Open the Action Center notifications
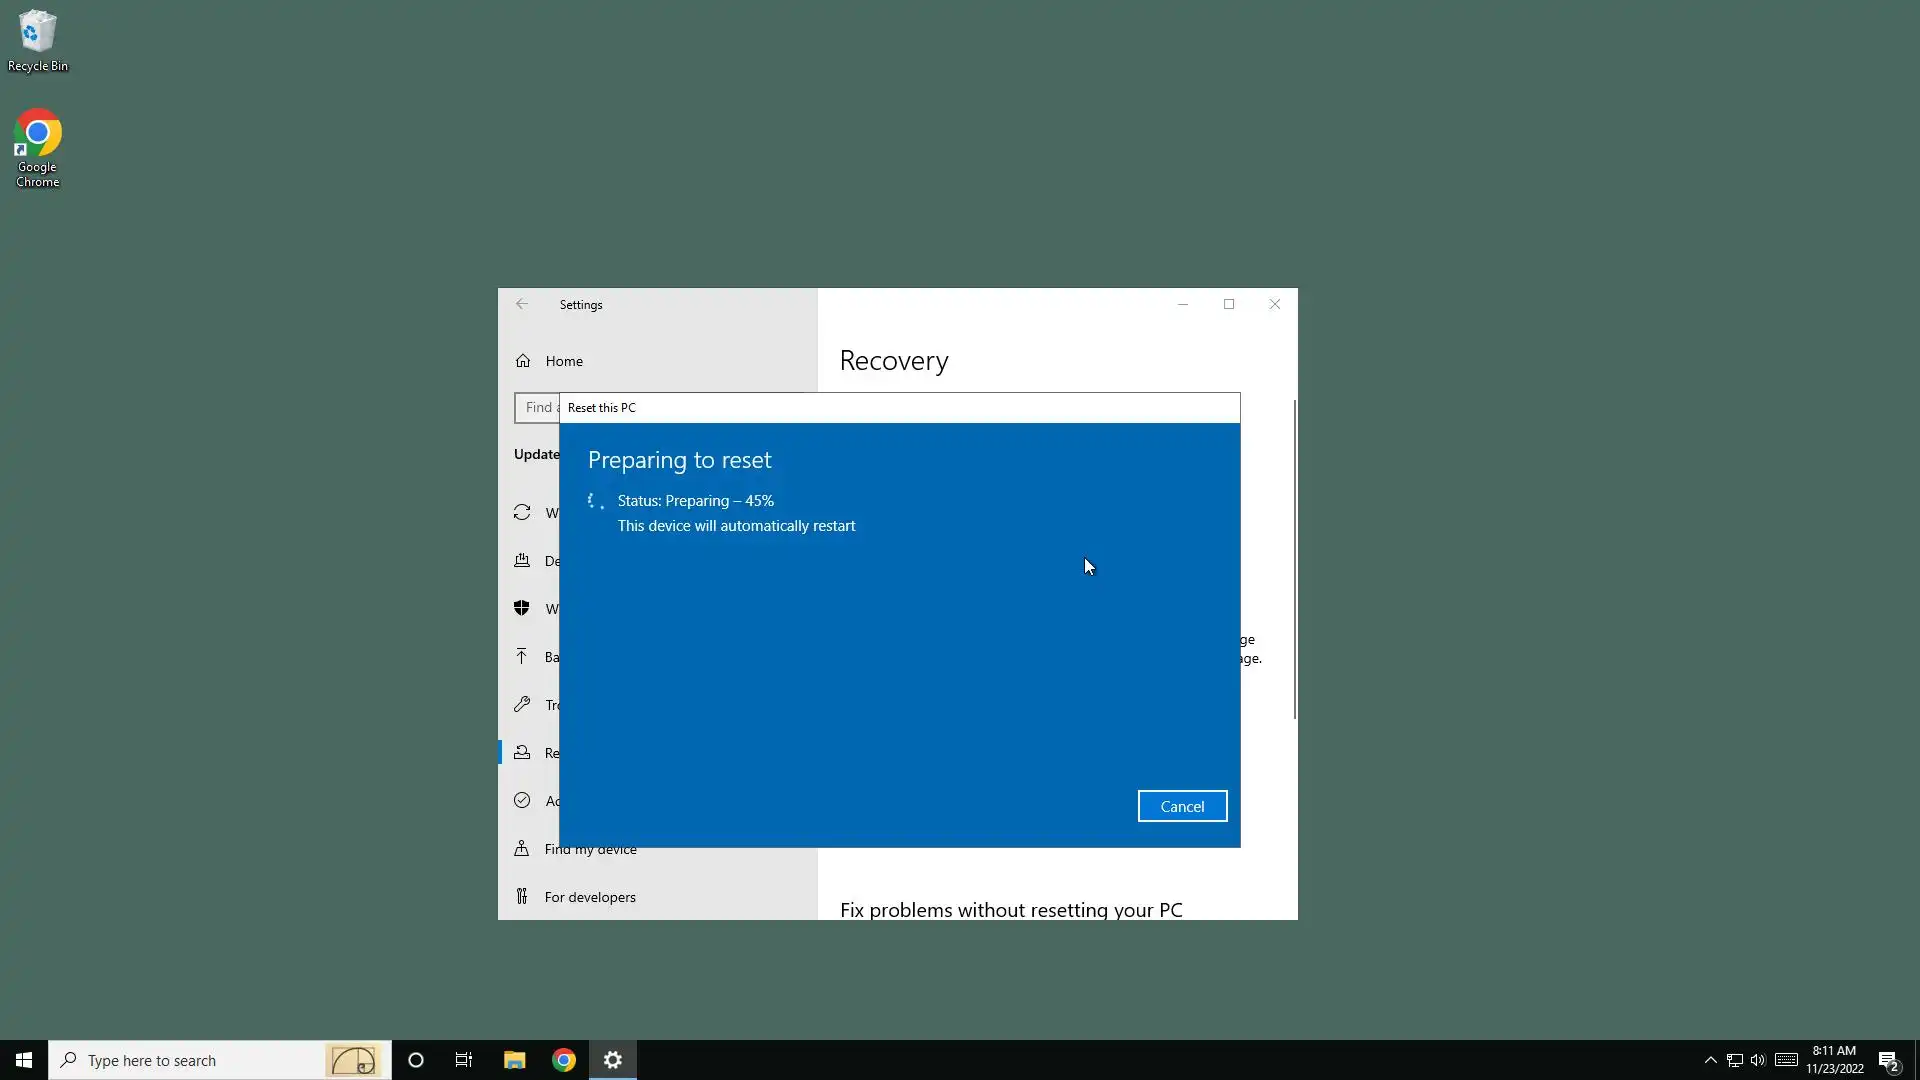Image resolution: width=1920 pixels, height=1080 pixels. point(1889,1060)
